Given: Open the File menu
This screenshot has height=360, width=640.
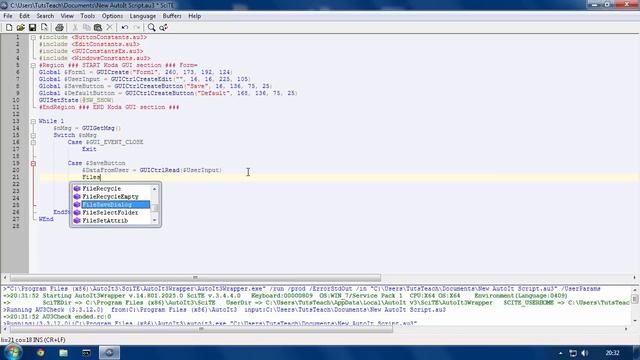Looking at the screenshot, I should point(8,16).
